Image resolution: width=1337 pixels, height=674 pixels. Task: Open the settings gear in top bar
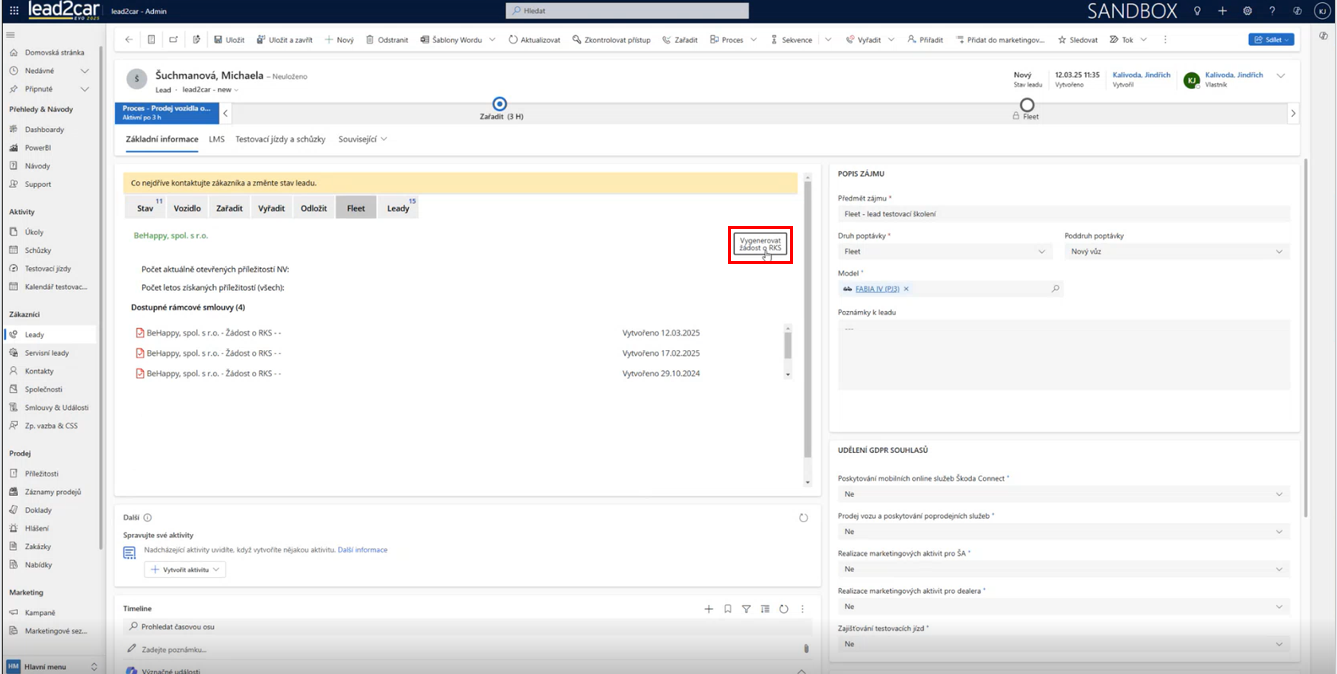1247,11
